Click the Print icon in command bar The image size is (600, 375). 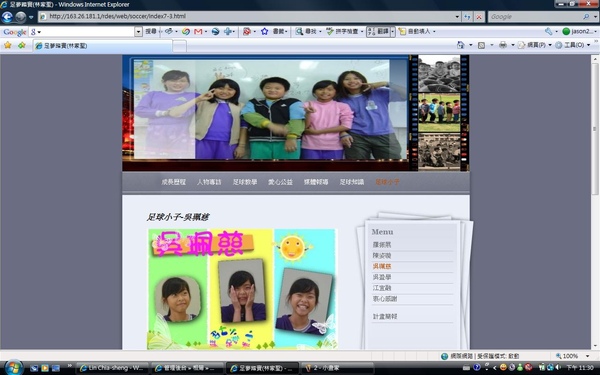coord(503,45)
